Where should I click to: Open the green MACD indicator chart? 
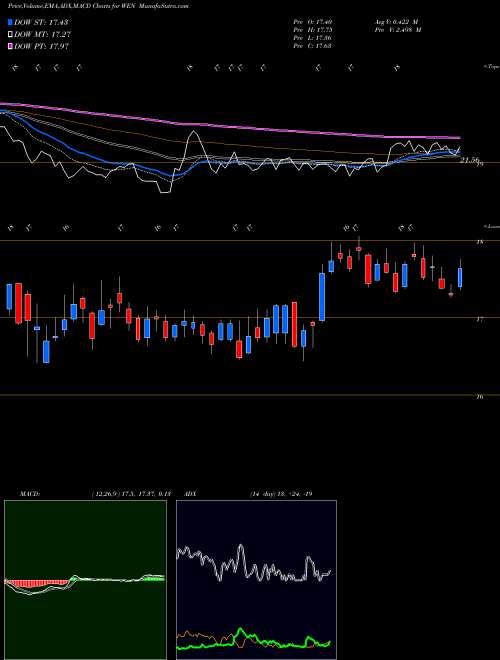(85, 580)
